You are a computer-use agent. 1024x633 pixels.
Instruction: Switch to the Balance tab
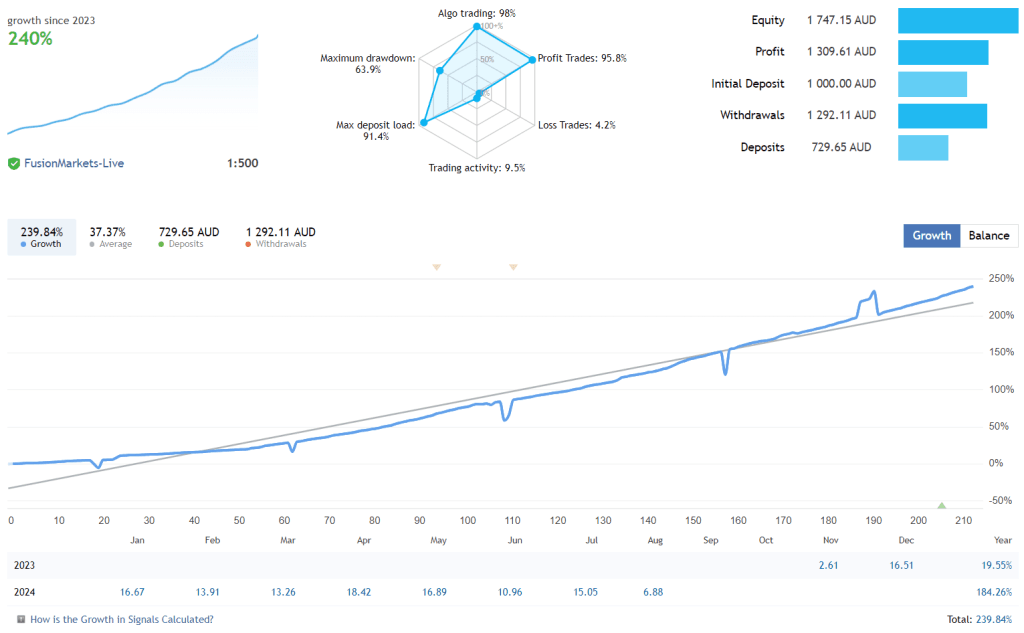pyautogui.click(x=988, y=235)
